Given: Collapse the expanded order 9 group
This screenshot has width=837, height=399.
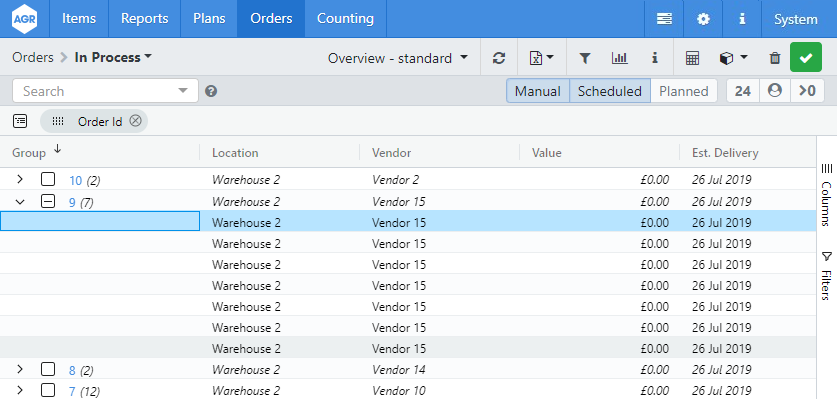Looking at the screenshot, I should [x=20, y=202].
